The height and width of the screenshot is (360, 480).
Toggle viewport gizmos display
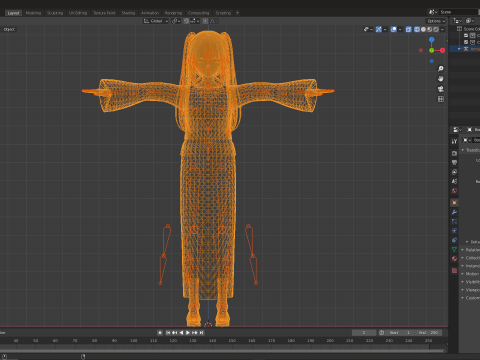379,29
